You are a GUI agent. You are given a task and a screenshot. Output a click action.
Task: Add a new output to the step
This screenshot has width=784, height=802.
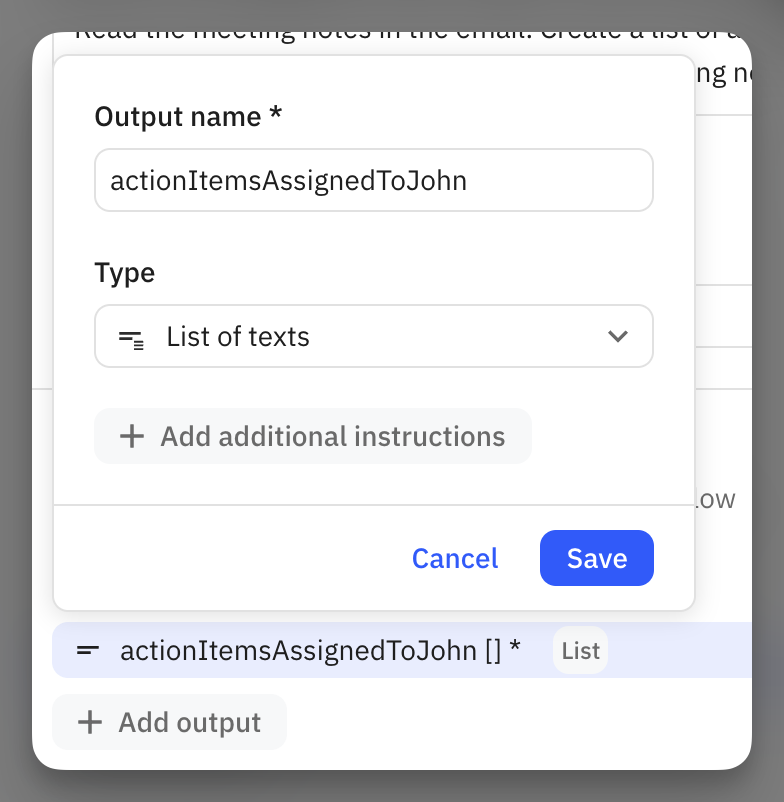(169, 722)
